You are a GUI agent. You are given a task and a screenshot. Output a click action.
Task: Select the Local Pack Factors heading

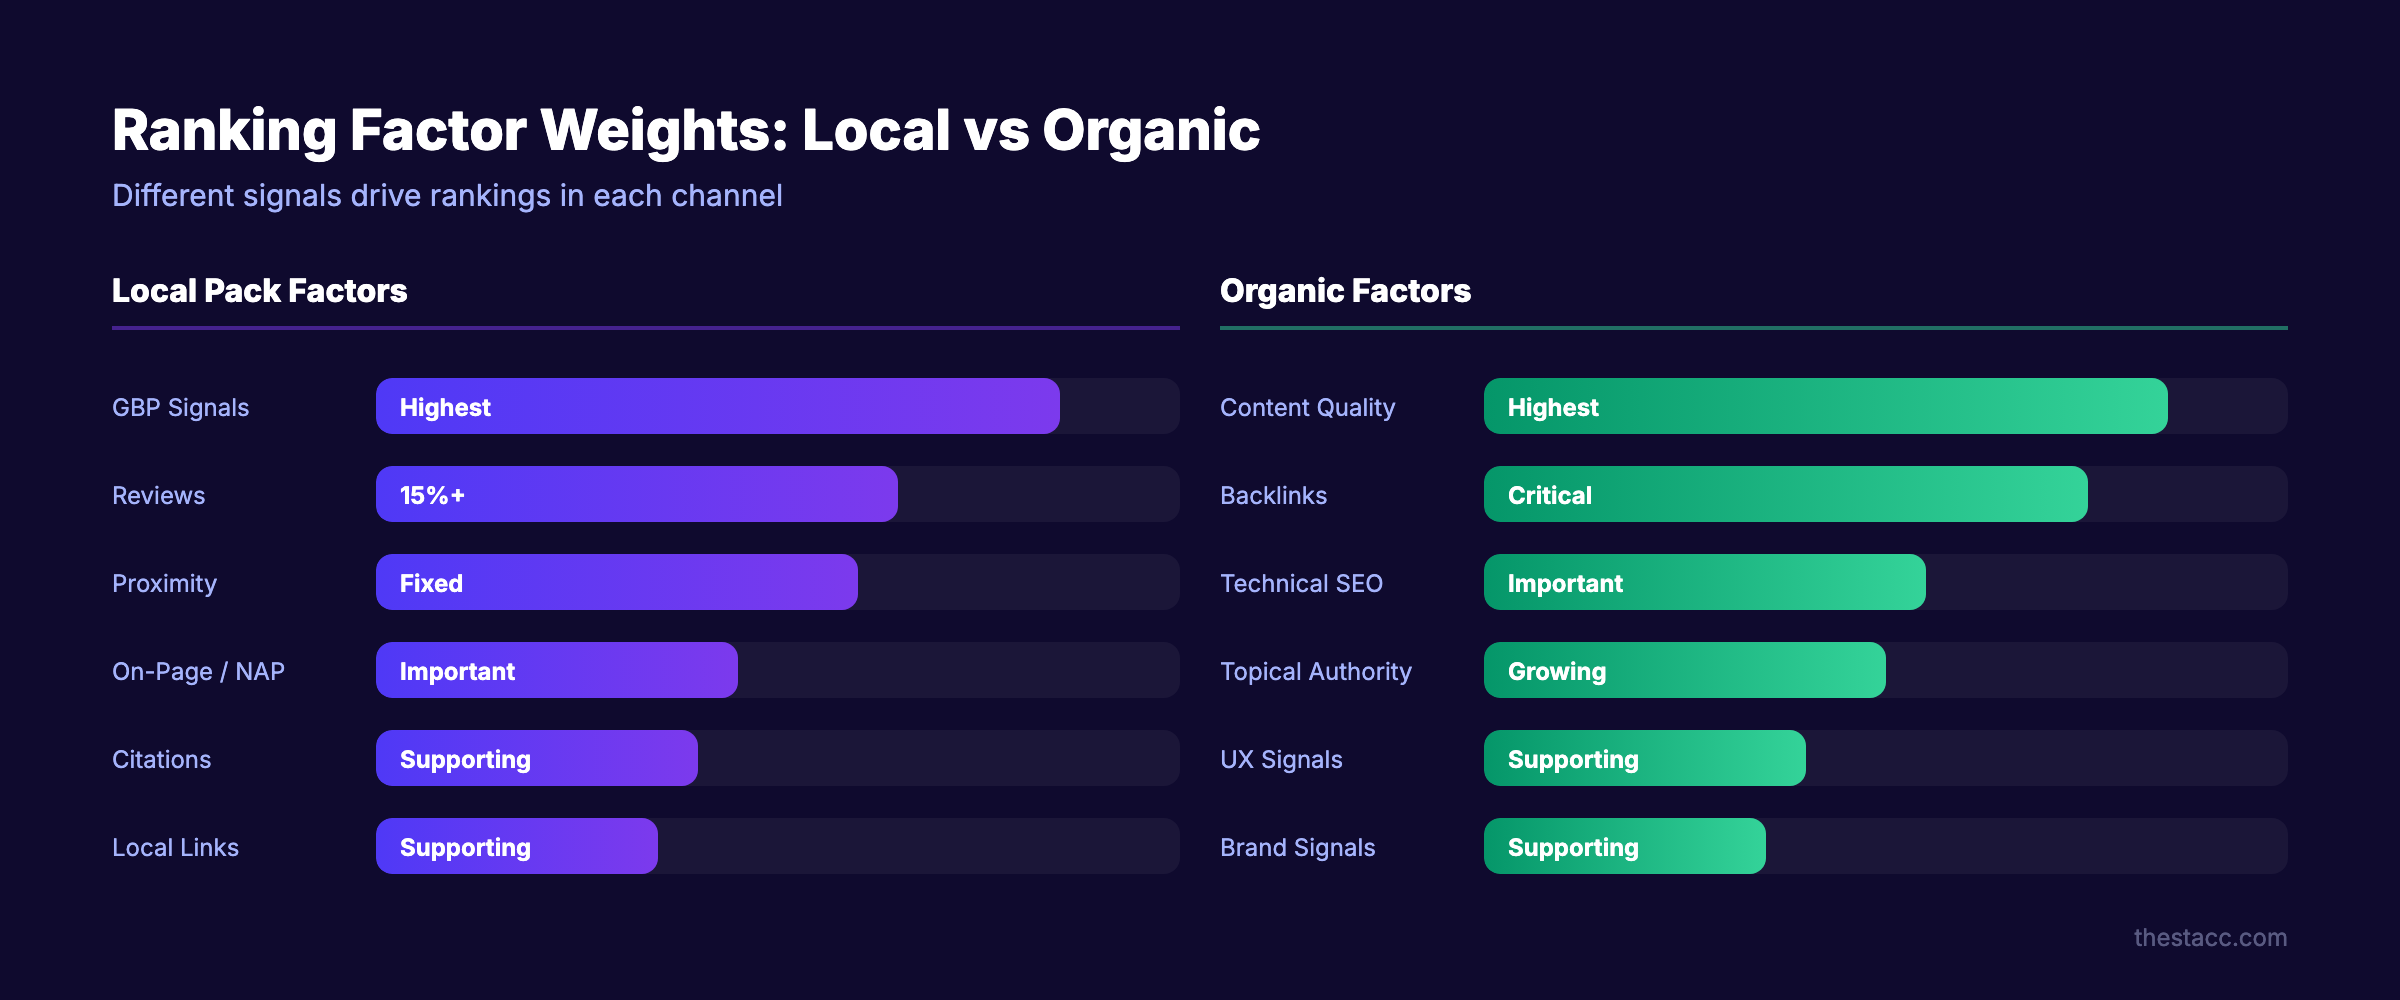(260, 291)
